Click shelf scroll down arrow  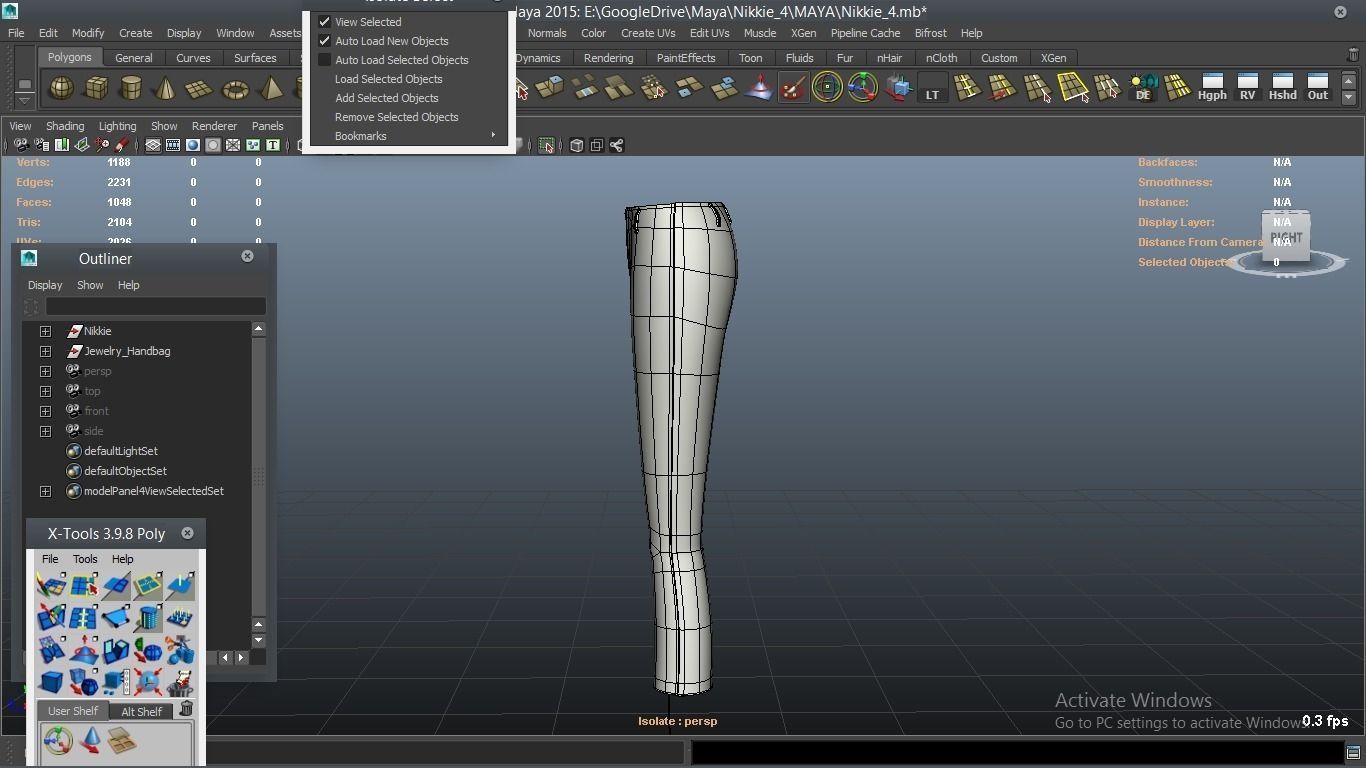pos(1348,97)
